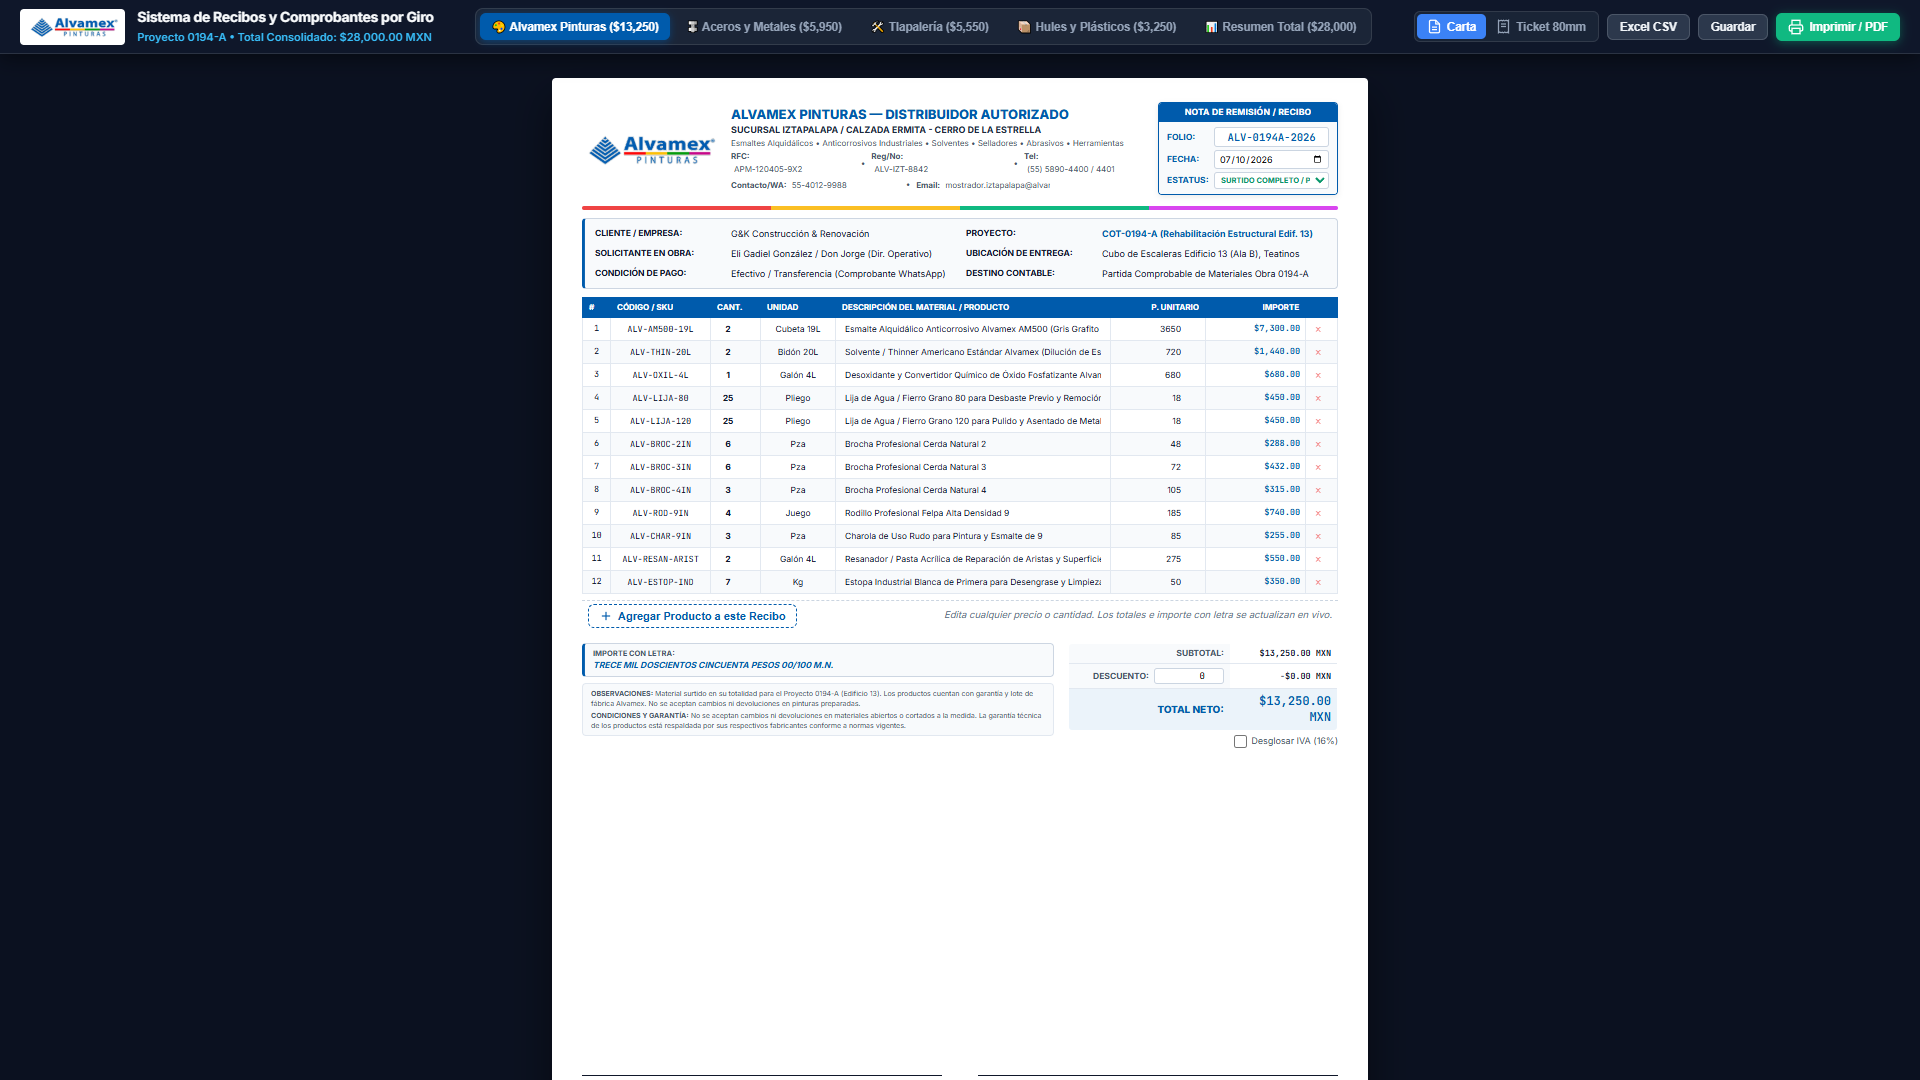Image resolution: width=1920 pixels, height=1080 pixels.
Task: Switch to Carta page format
Action: point(1451,27)
